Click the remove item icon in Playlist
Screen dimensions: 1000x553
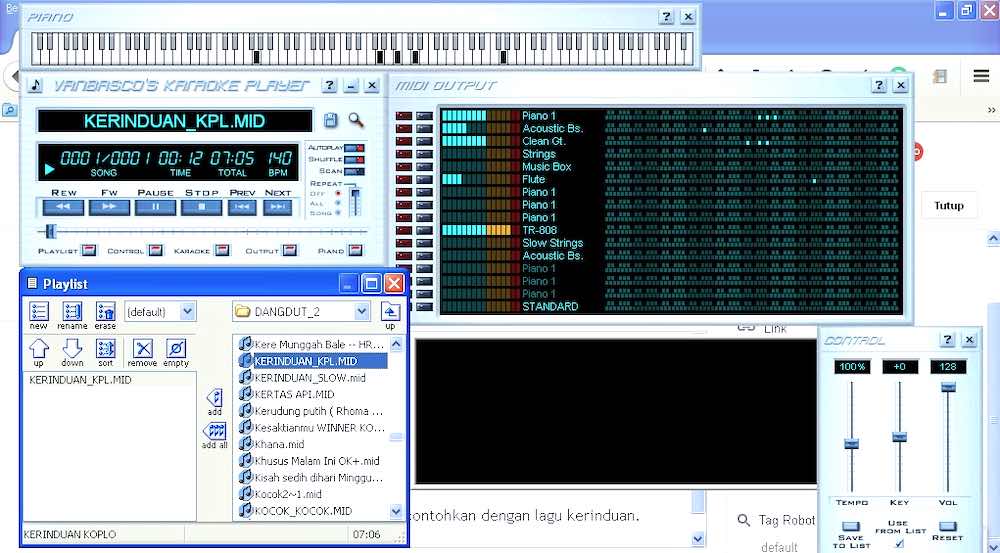point(142,348)
